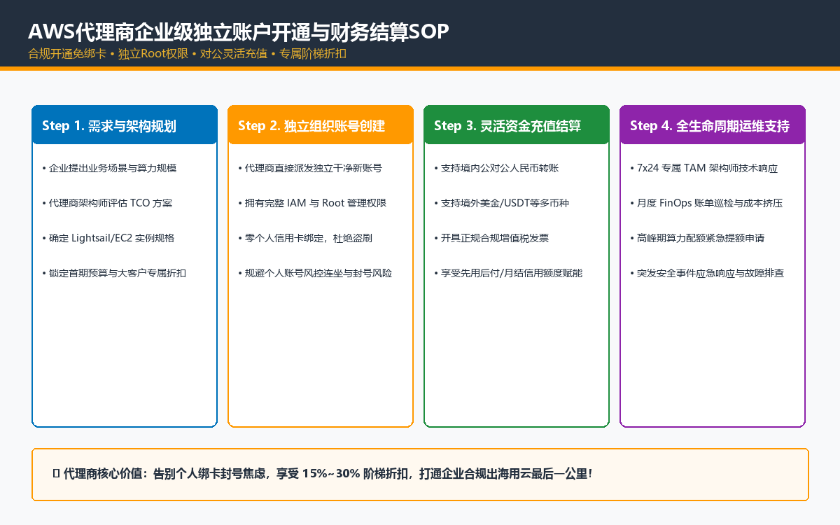The image size is (840, 525).
Task: Click '月度 FinOps 账单巡检与成本挤压' bullet
Action: pos(707,203)
